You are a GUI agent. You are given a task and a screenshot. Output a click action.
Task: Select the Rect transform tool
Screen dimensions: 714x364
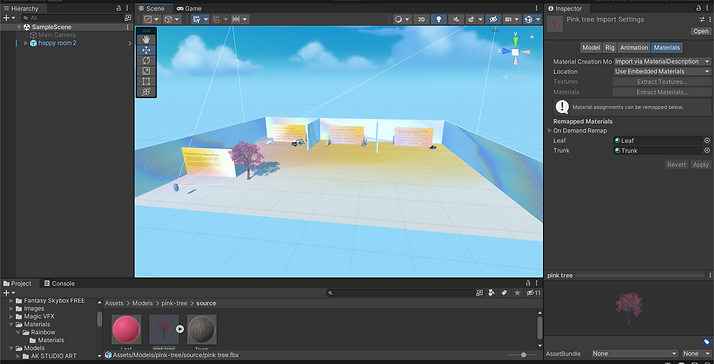pyautogui.click(x=146, y=82)
